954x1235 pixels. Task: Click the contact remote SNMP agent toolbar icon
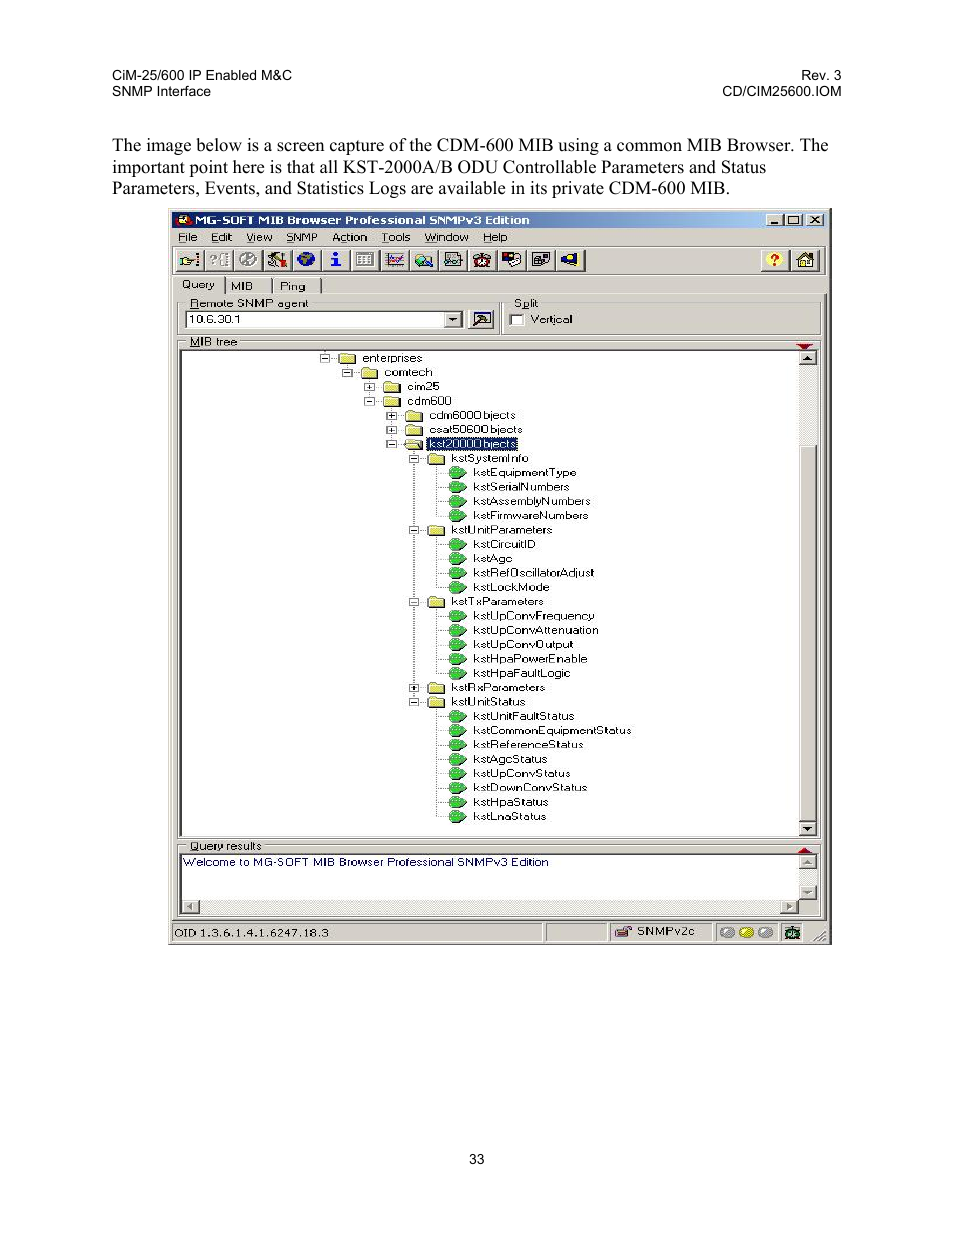189,260
